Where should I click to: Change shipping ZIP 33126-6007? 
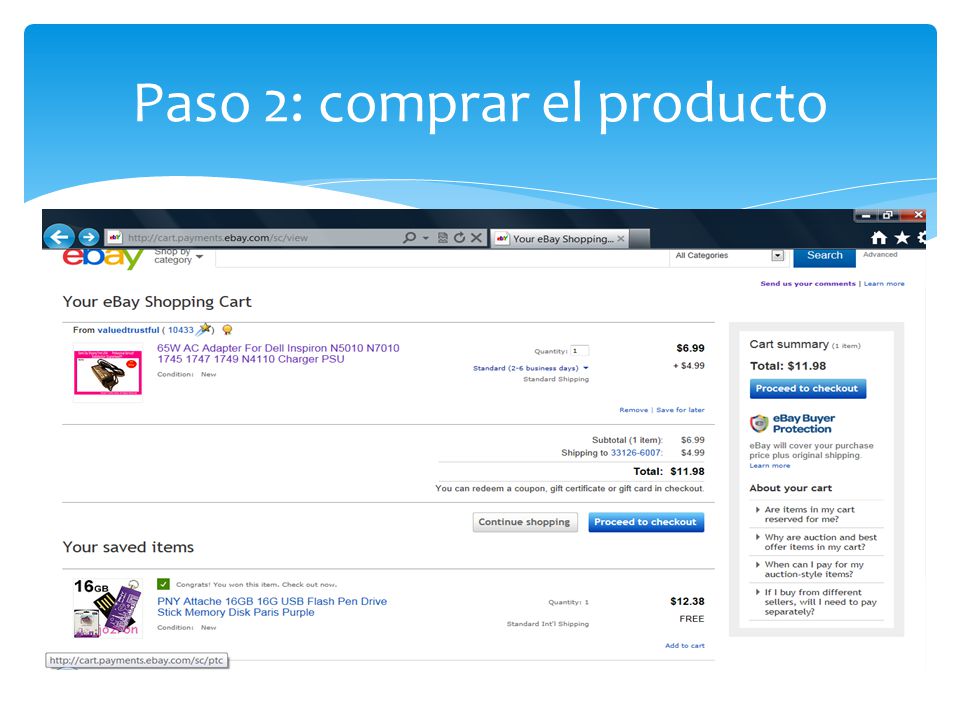pos(636,452)
